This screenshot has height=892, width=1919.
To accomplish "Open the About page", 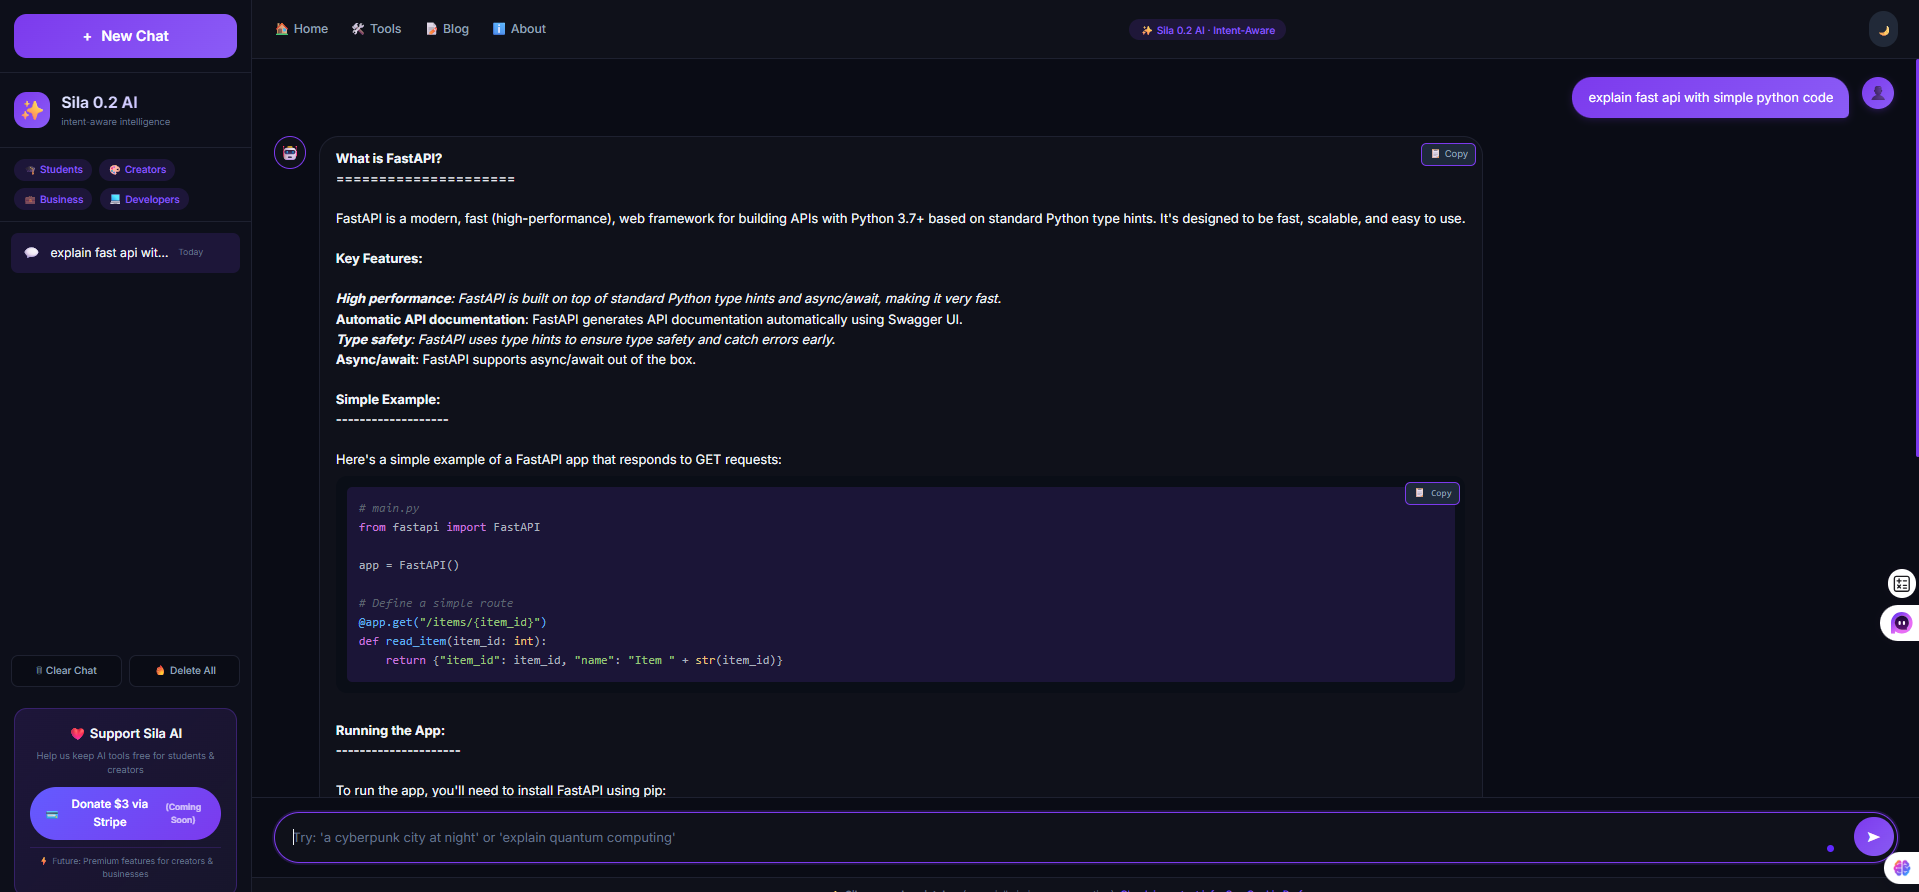I will click(519, 29).
